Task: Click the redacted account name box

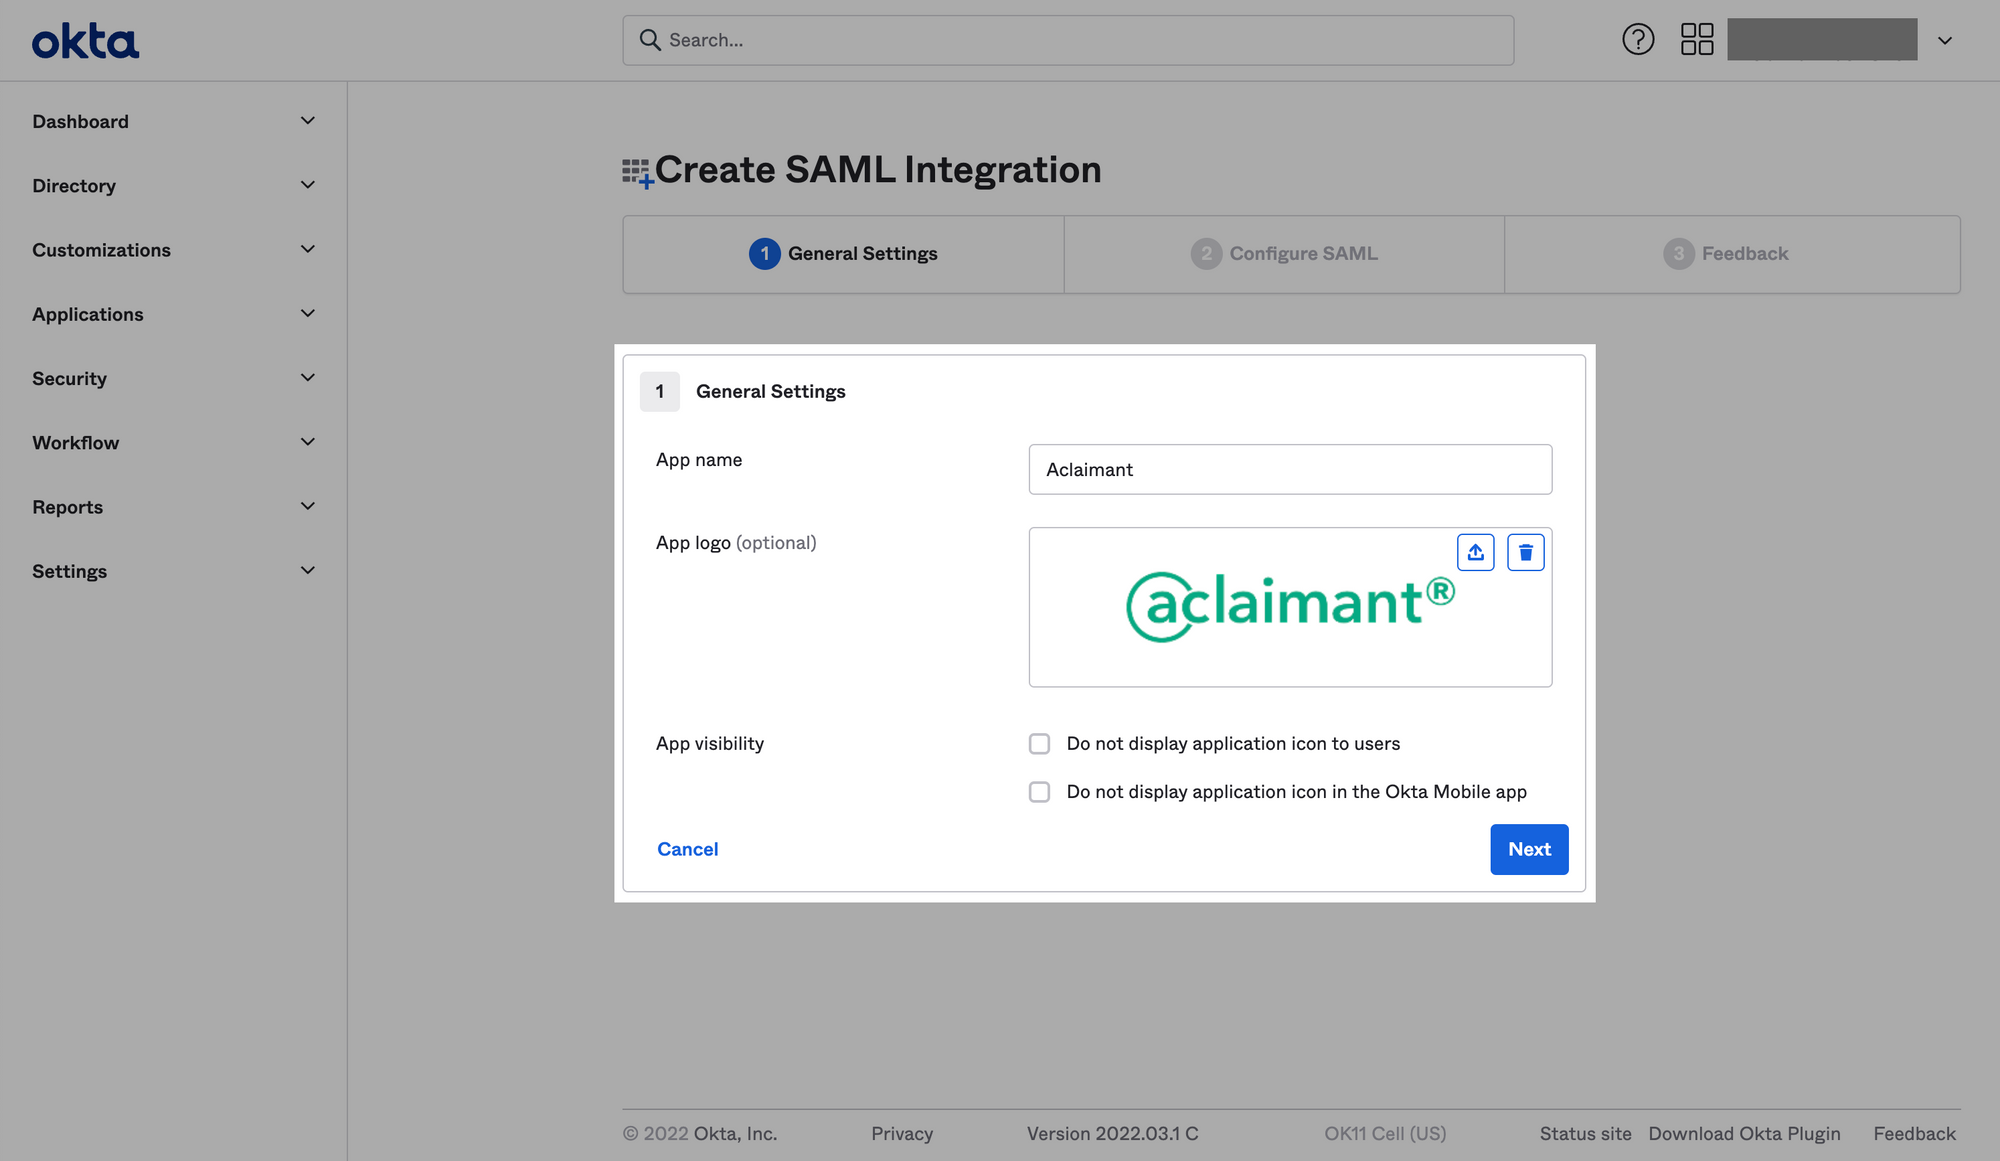Action: tap(1822, 40)
